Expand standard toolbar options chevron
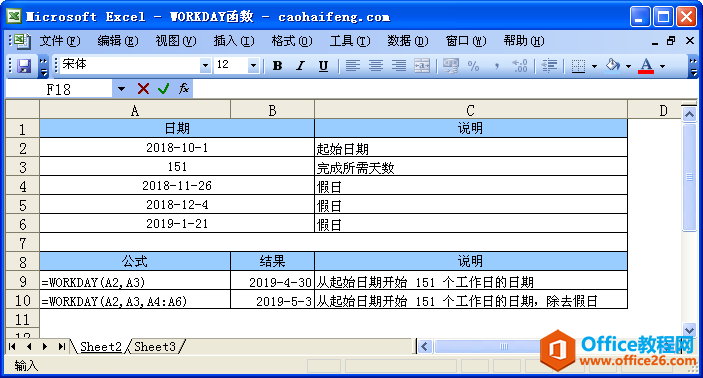Image resolution: width=703 pixels, height=378 pixels. (43, 66)
